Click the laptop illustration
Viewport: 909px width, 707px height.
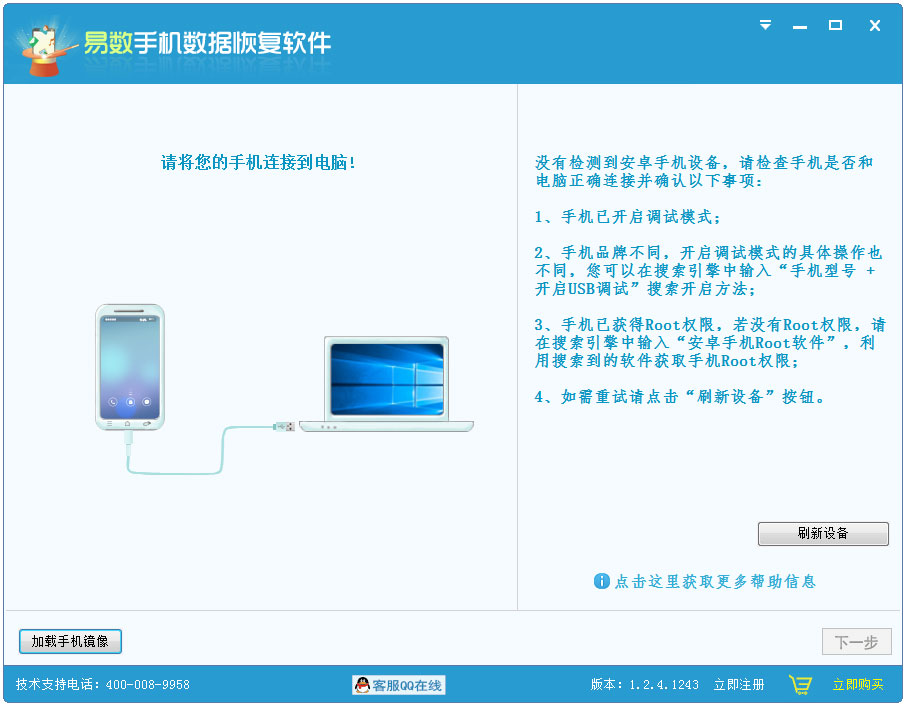point(385,385)
